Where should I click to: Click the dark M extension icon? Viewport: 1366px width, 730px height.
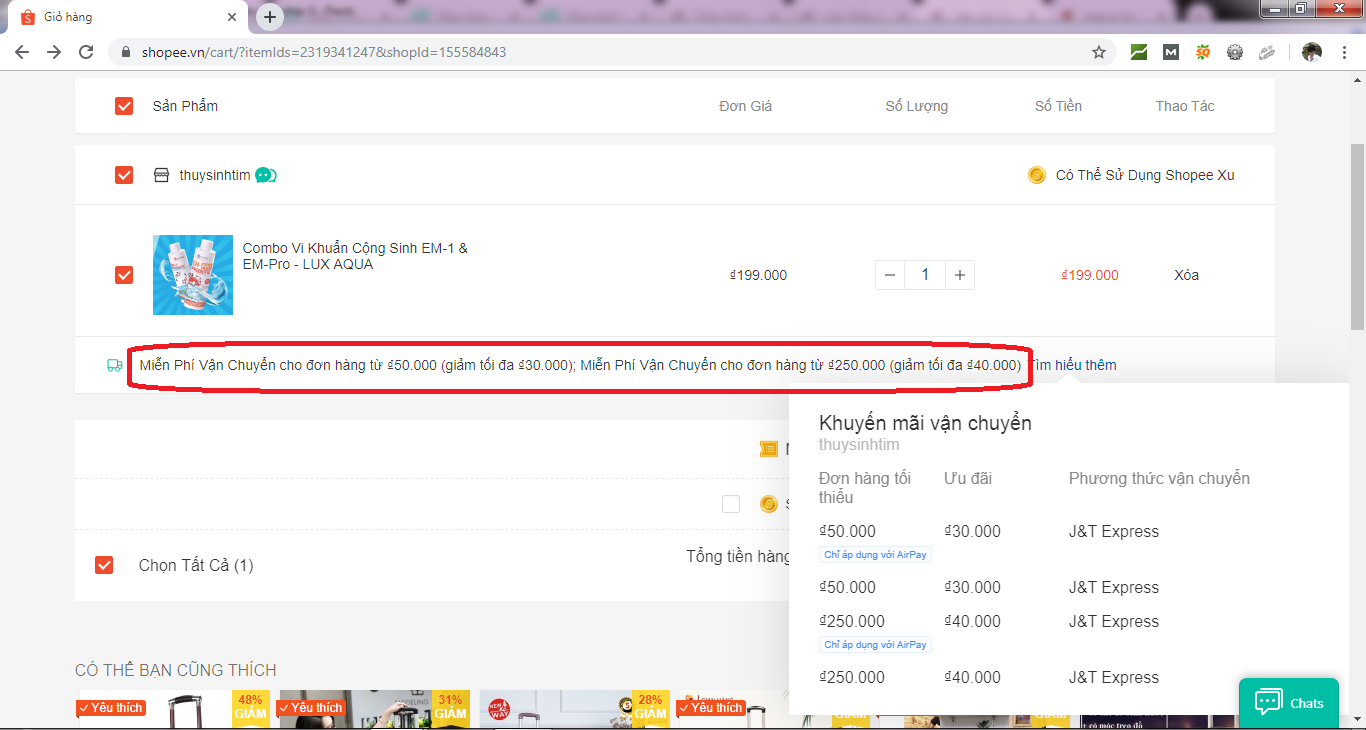coord(1171,52)
